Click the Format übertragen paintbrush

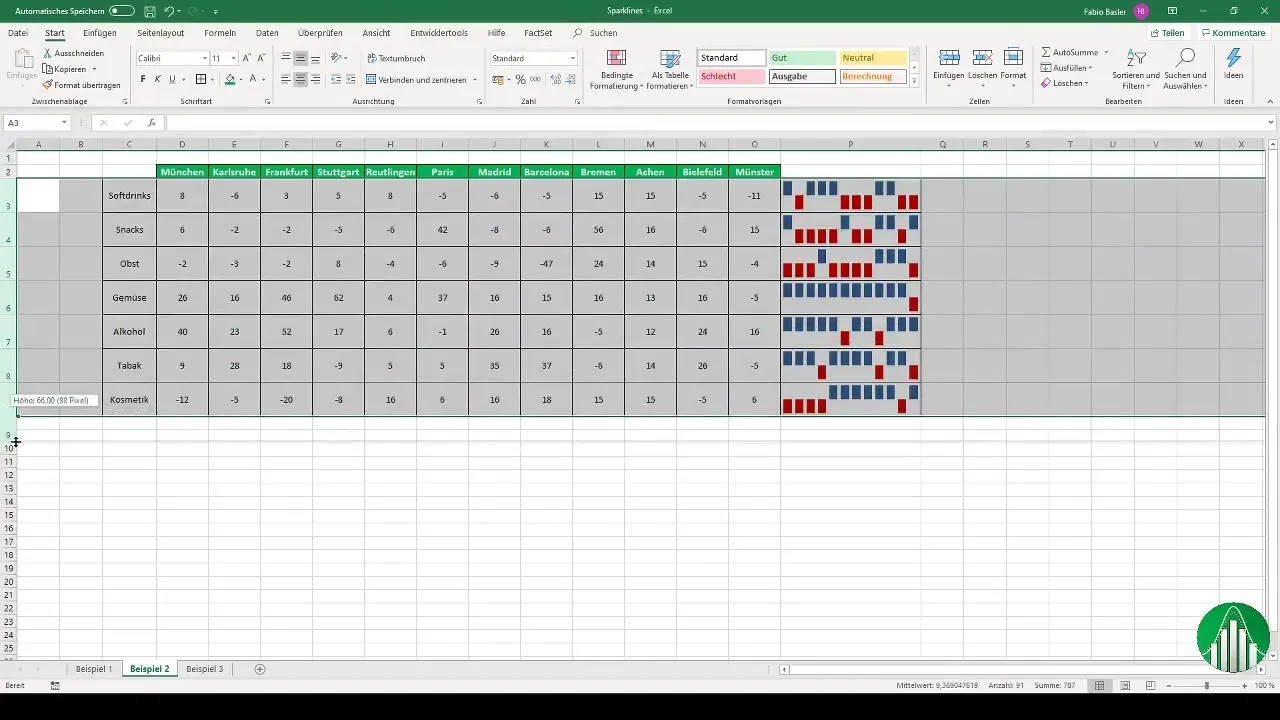(x=48, y=85)
